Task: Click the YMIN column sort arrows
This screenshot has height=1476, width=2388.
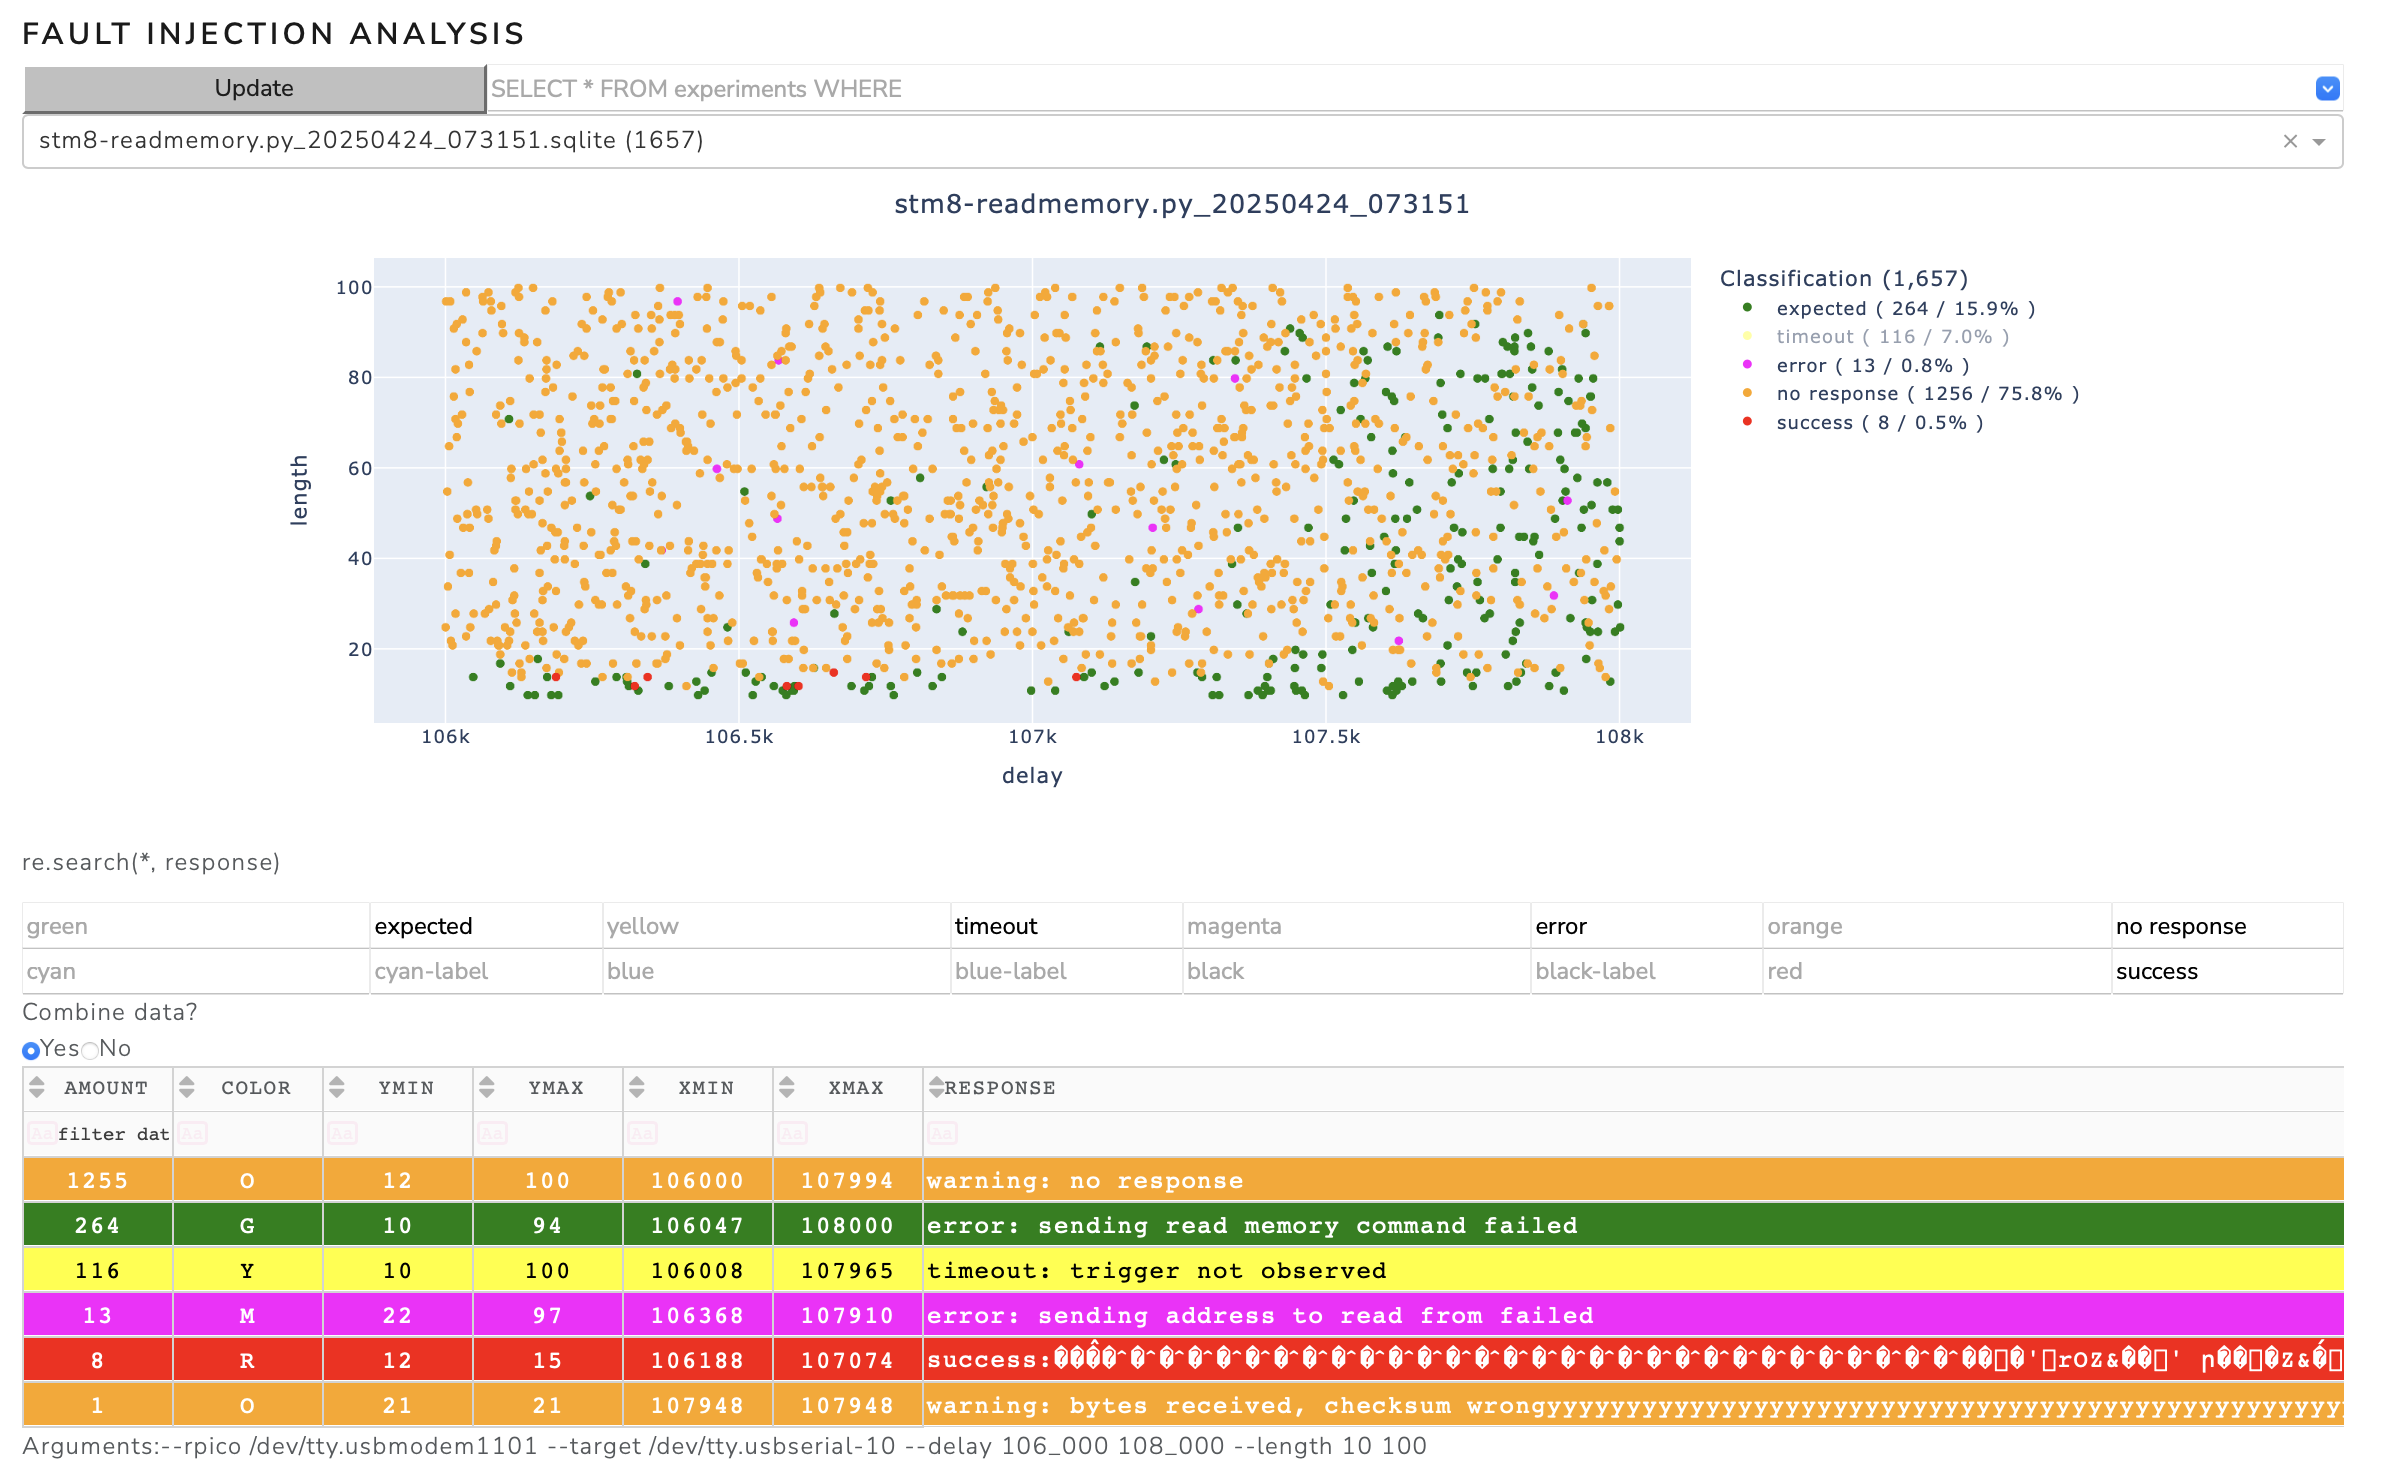Action: tap(337, 1087)
